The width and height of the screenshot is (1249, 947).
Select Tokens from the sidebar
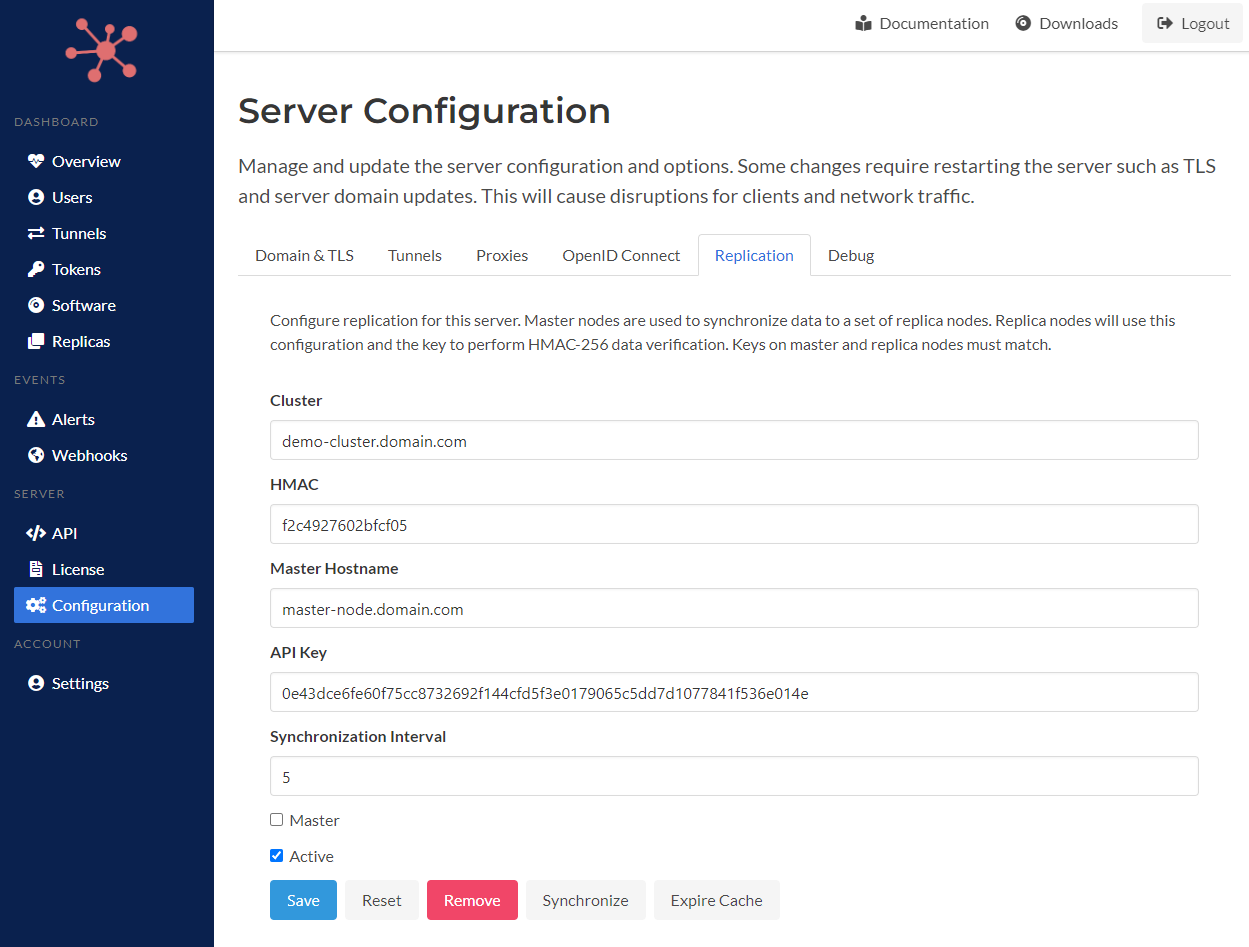(x=75, y=269)
